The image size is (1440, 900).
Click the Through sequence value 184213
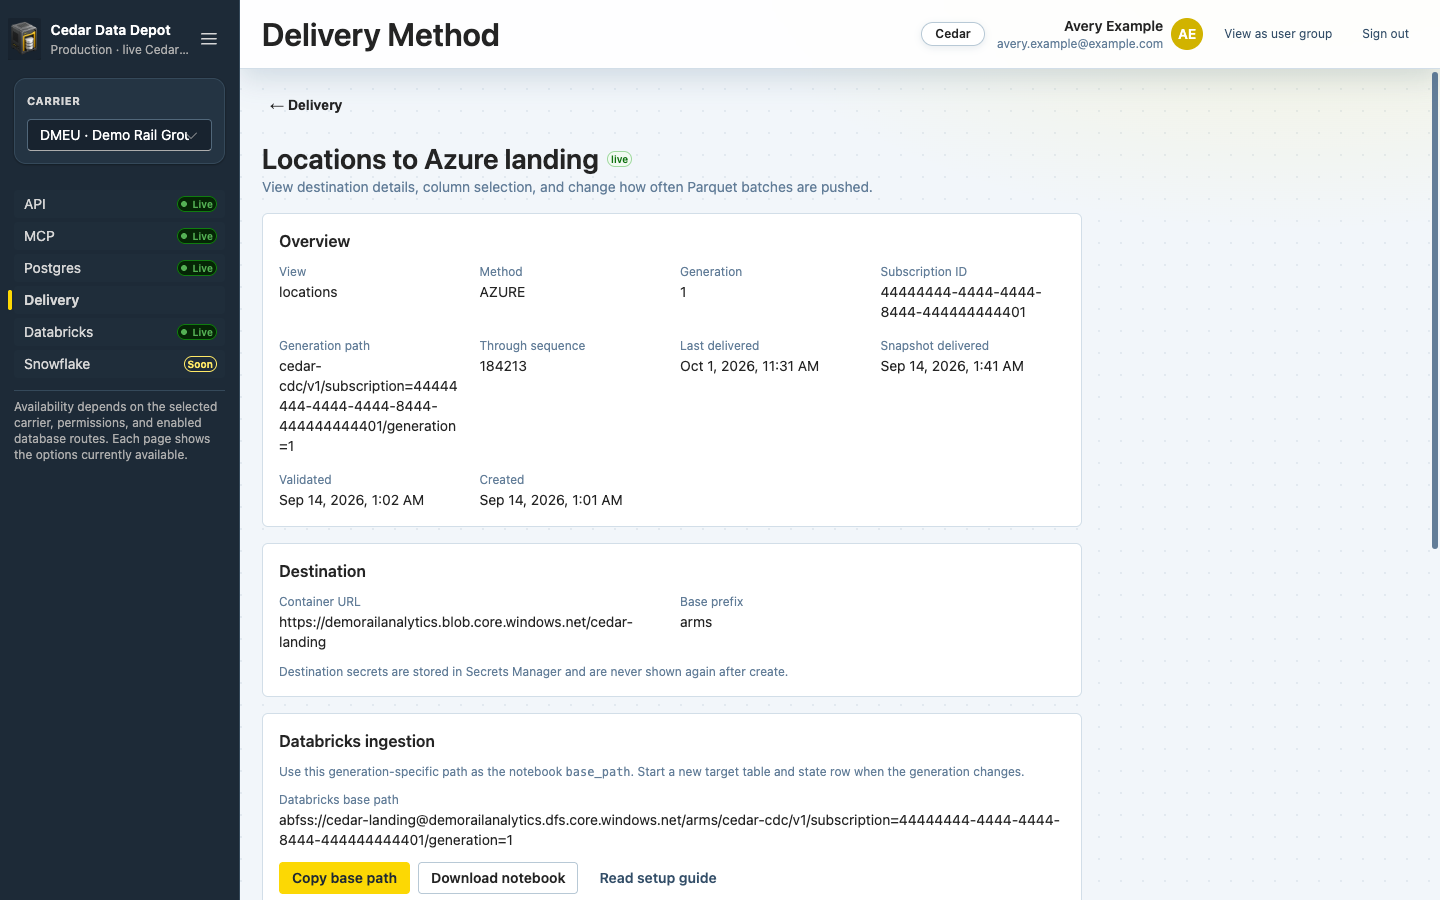503,366
